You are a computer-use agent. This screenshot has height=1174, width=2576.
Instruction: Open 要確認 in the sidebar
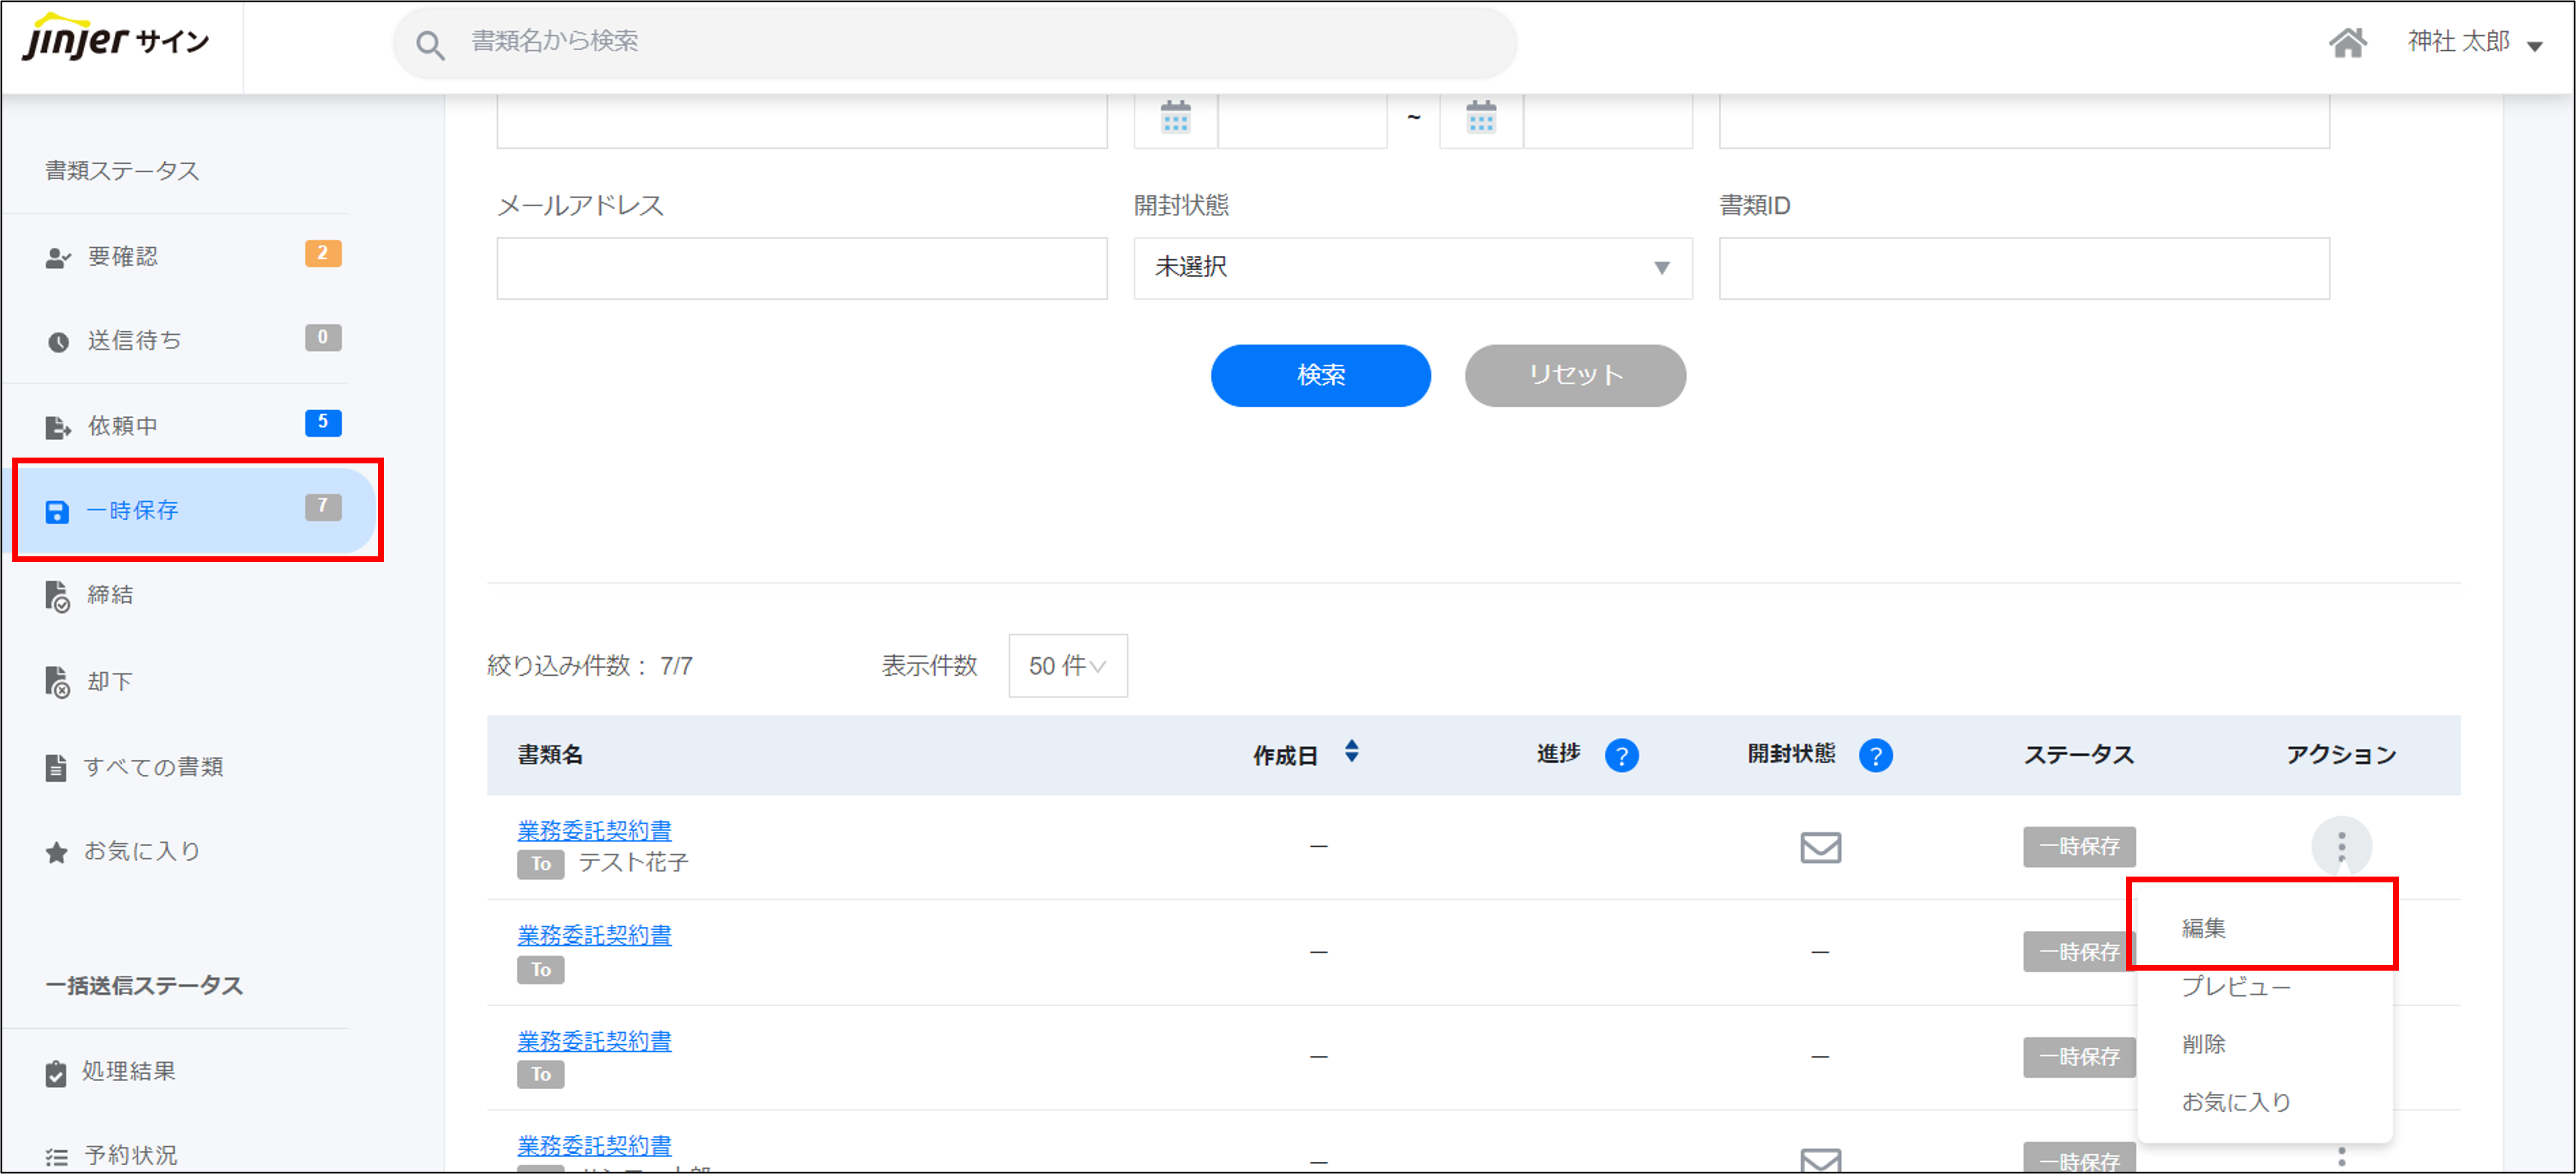tap(122, 257)
